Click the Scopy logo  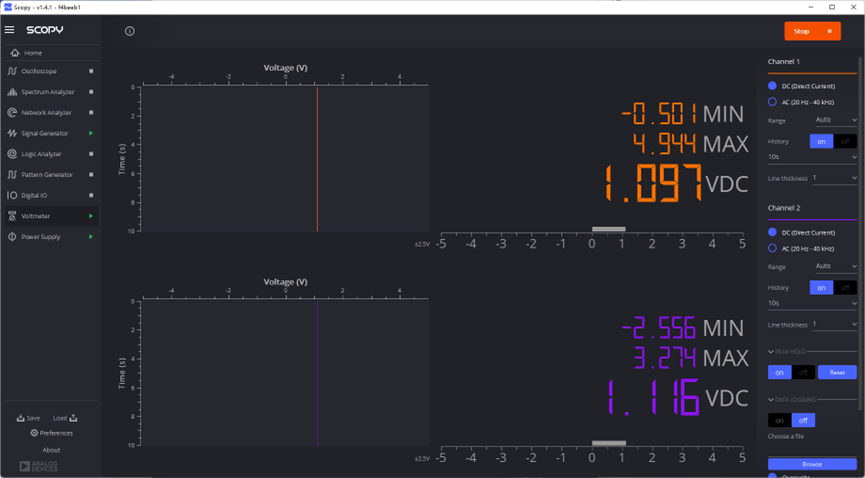pos(45,30)
